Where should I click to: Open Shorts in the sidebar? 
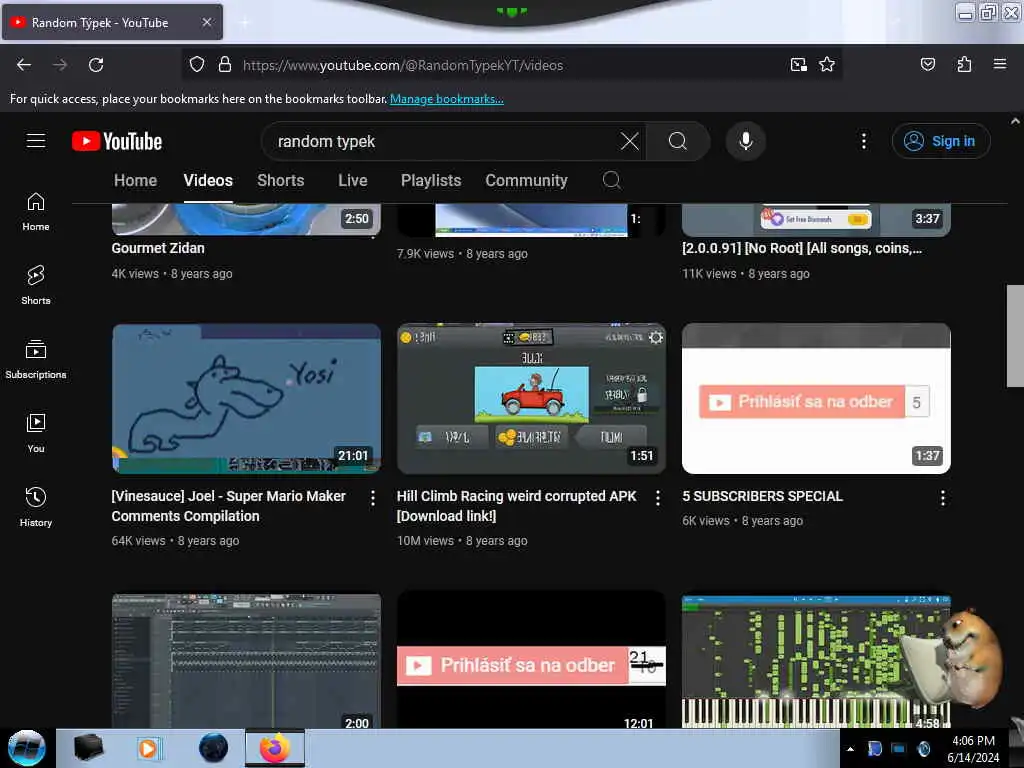36,286
